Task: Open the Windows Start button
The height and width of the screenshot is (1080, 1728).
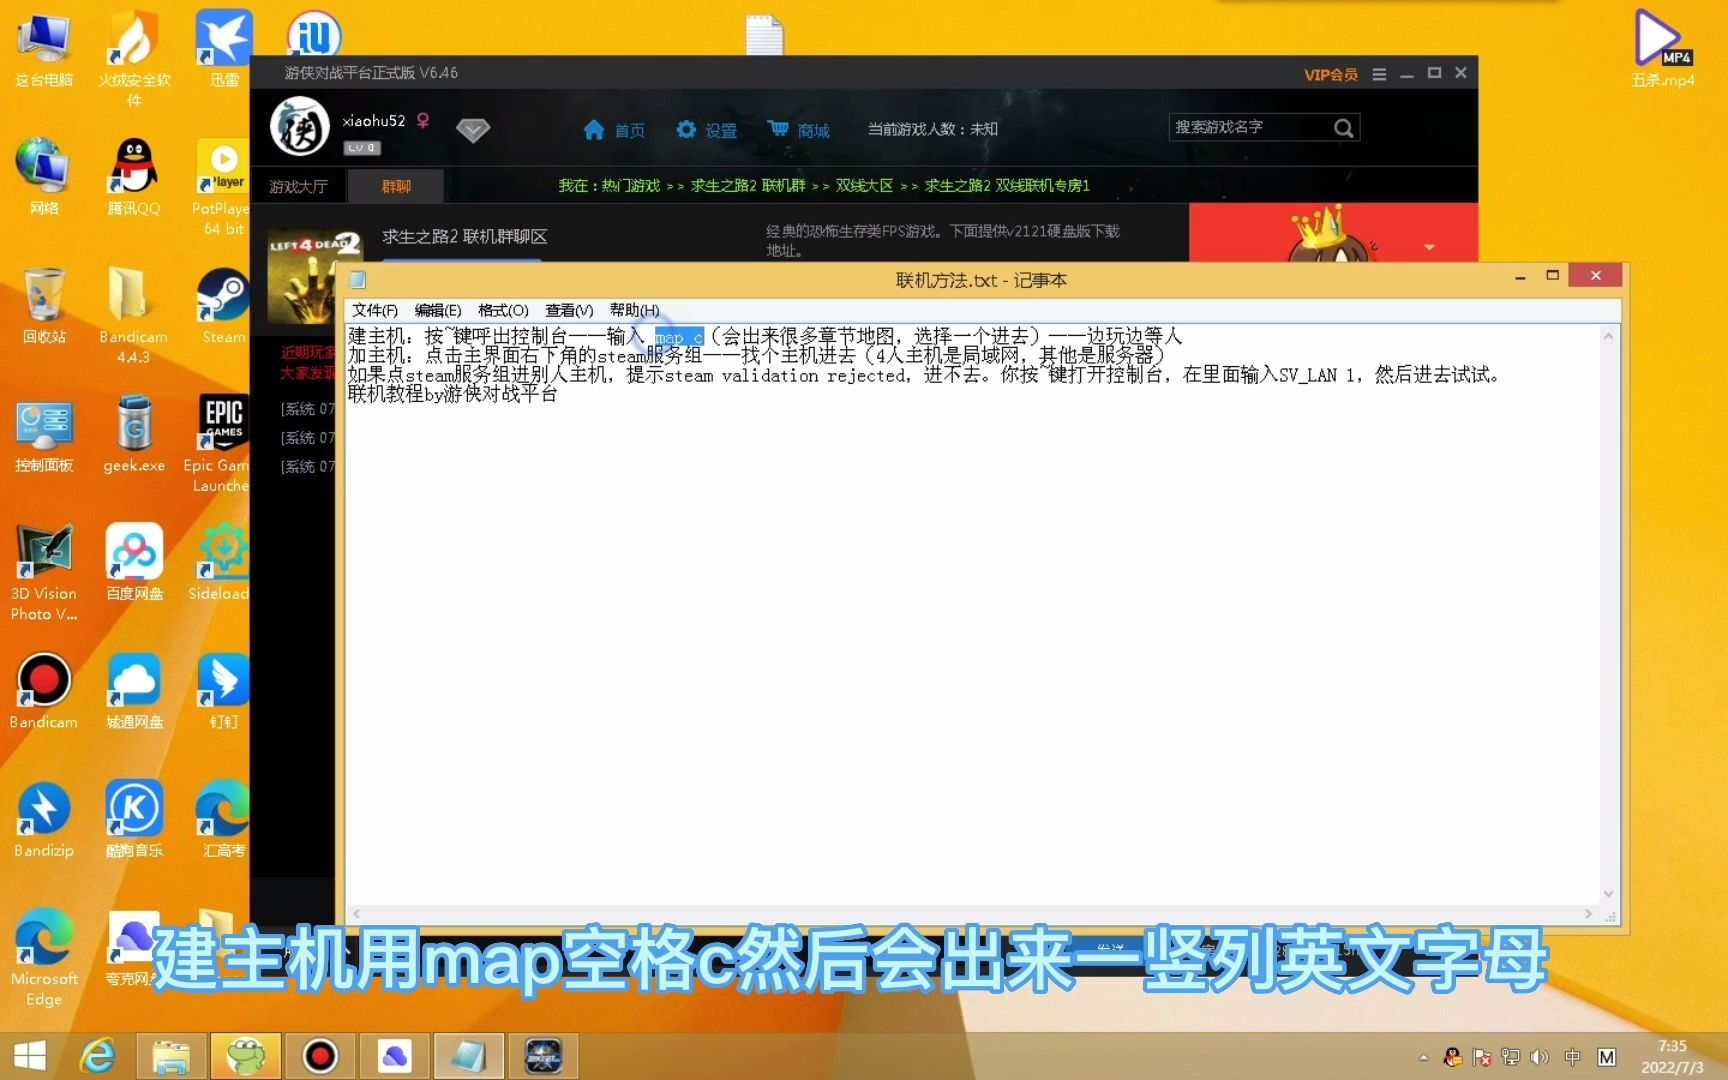Action: click(30, 1056)
